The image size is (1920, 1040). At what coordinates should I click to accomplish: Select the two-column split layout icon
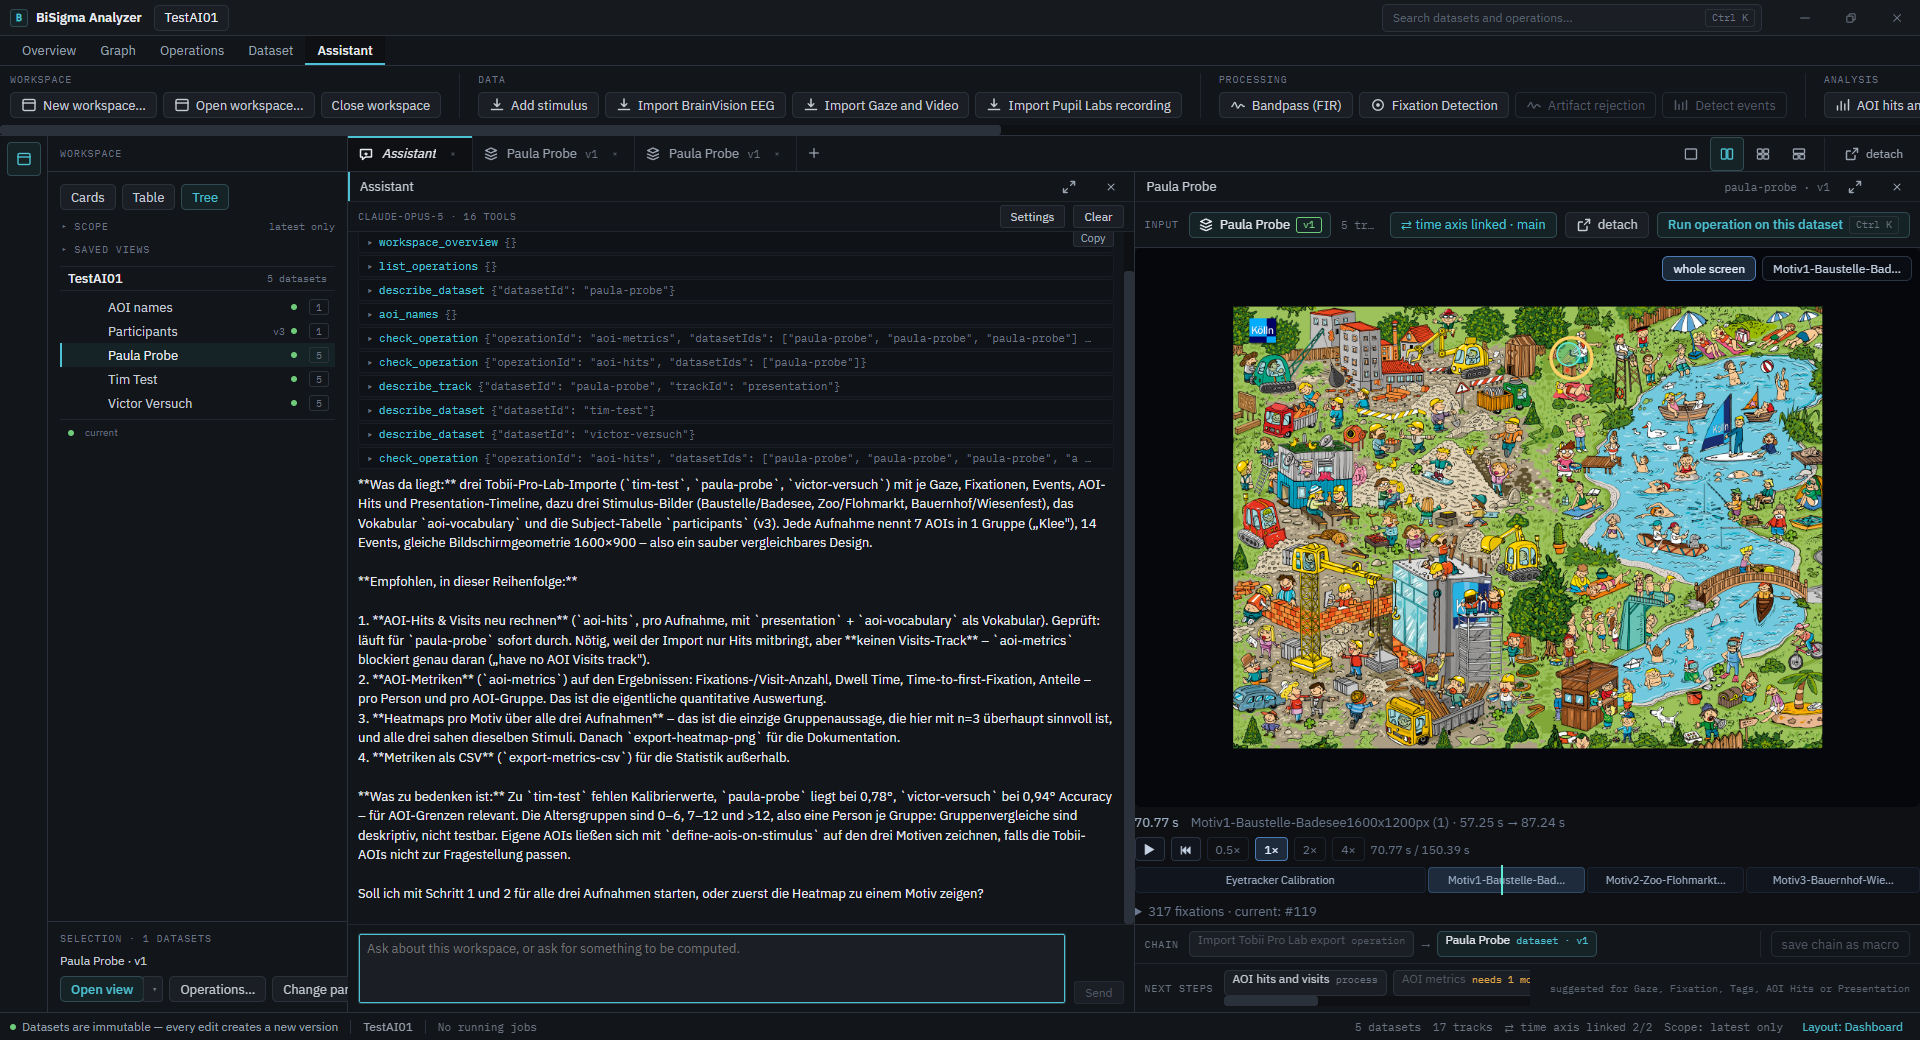coord(1727,154)
